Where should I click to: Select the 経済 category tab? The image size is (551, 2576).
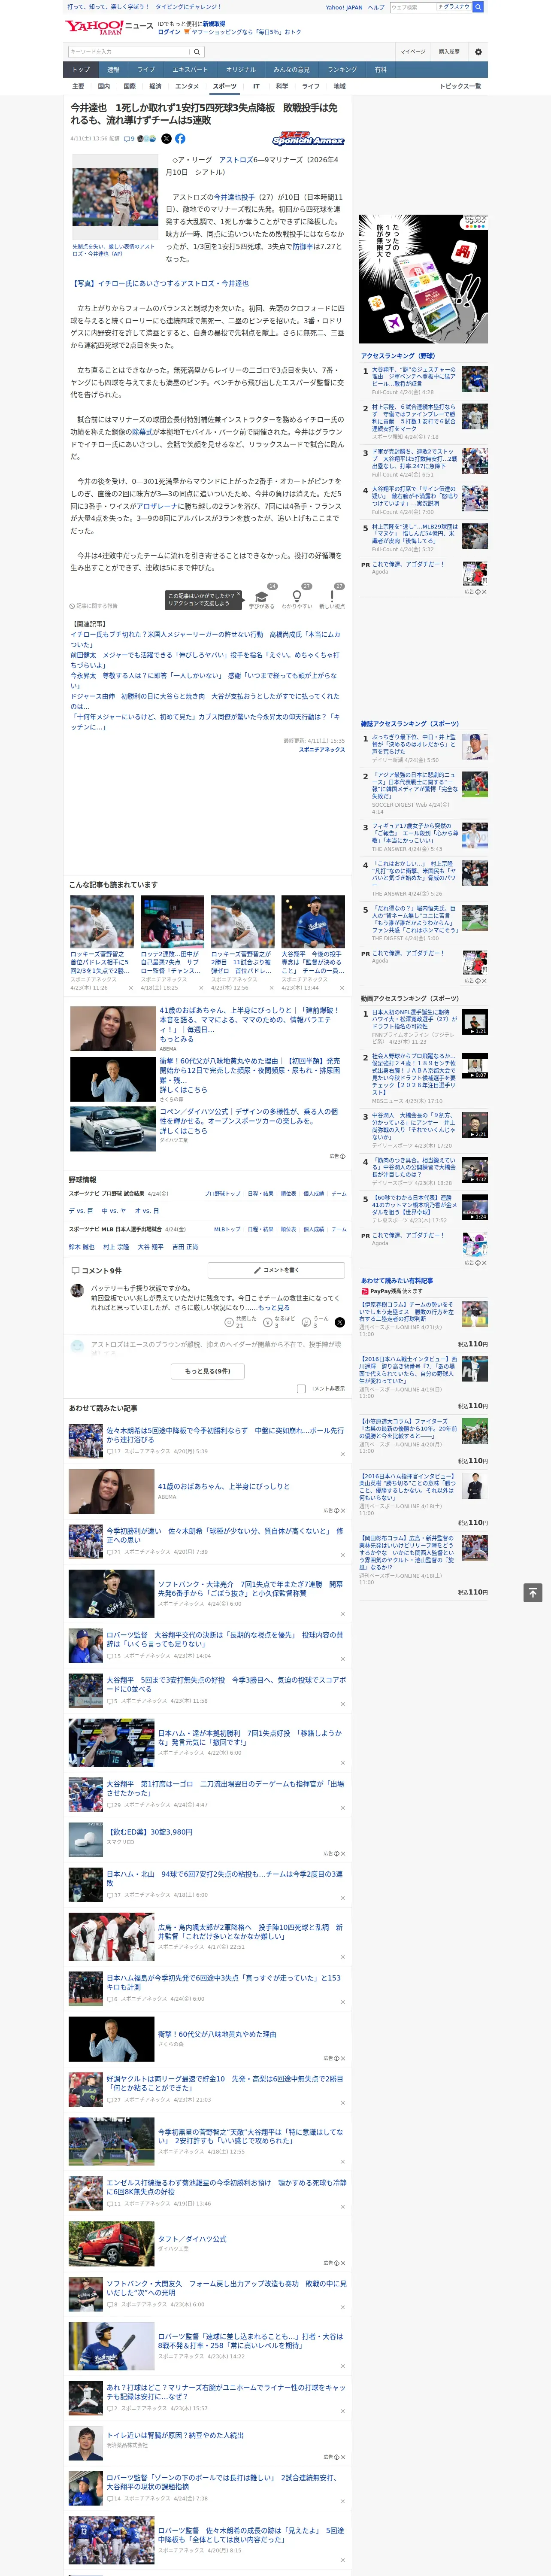155,86
